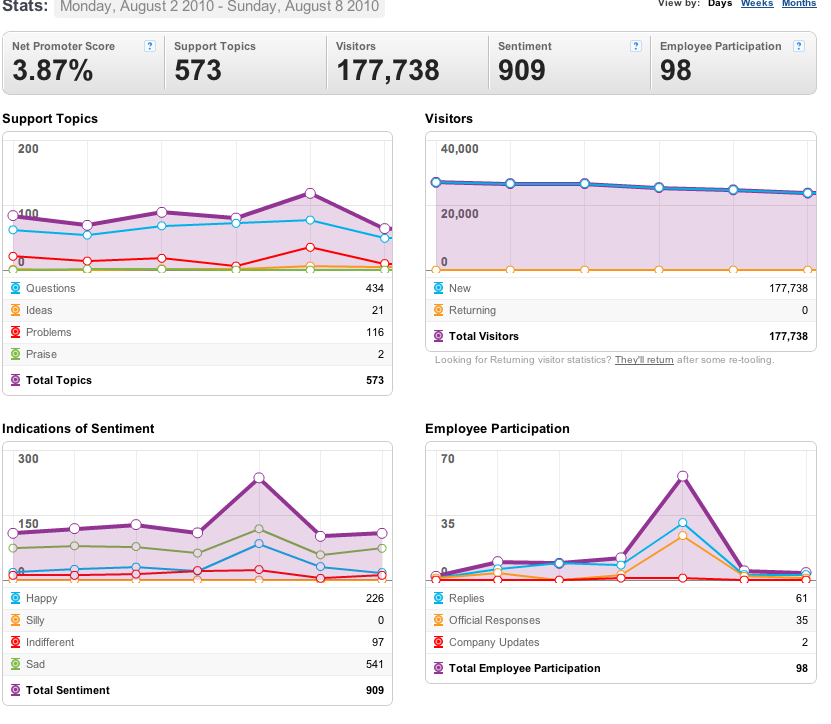Click the Employee Participation peak data point

coord(683,476)
